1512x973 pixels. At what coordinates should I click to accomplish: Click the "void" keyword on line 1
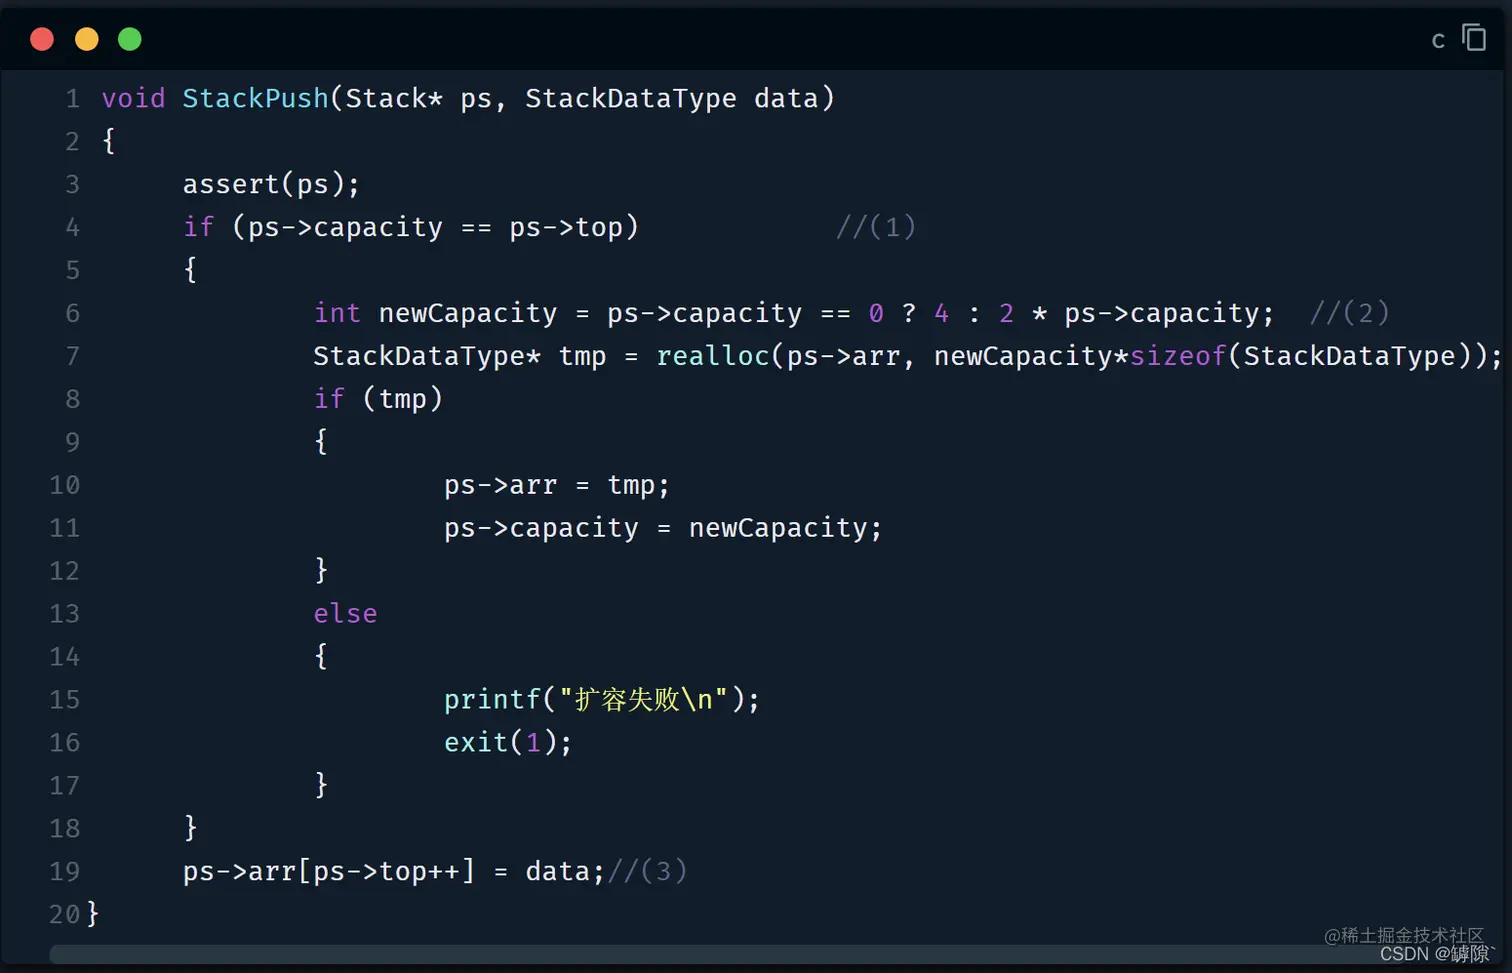tap(133, 98)
